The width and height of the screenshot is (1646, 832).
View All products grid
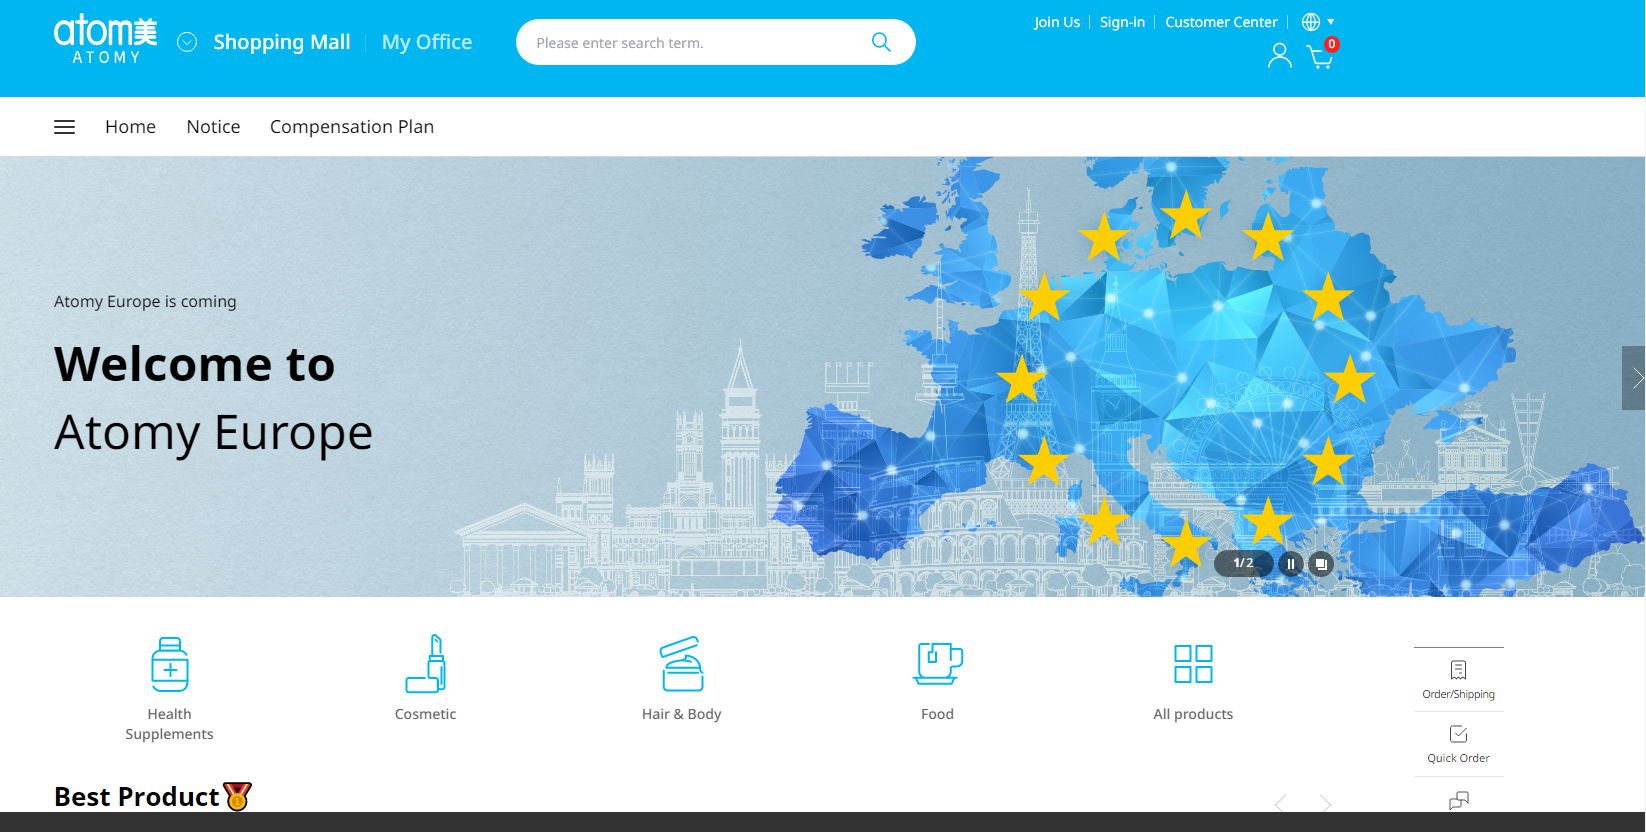click(x=1193, y=681)
